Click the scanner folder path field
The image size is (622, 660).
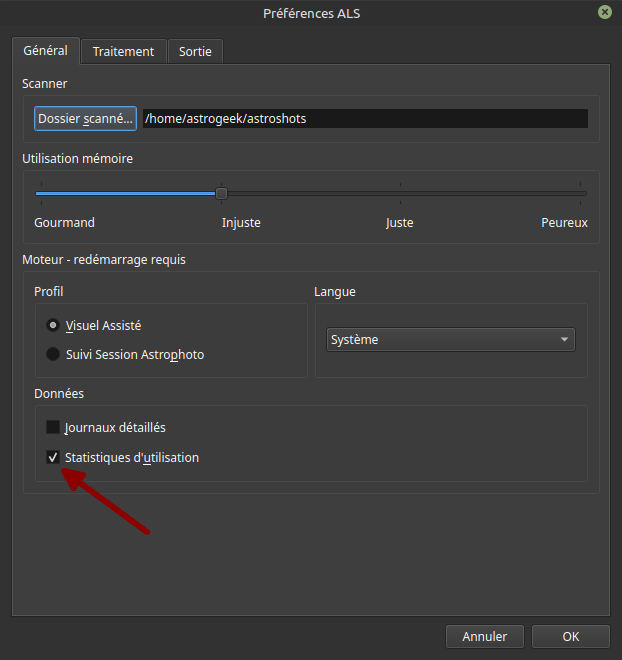pyautogui.click(x=364, y=119)
